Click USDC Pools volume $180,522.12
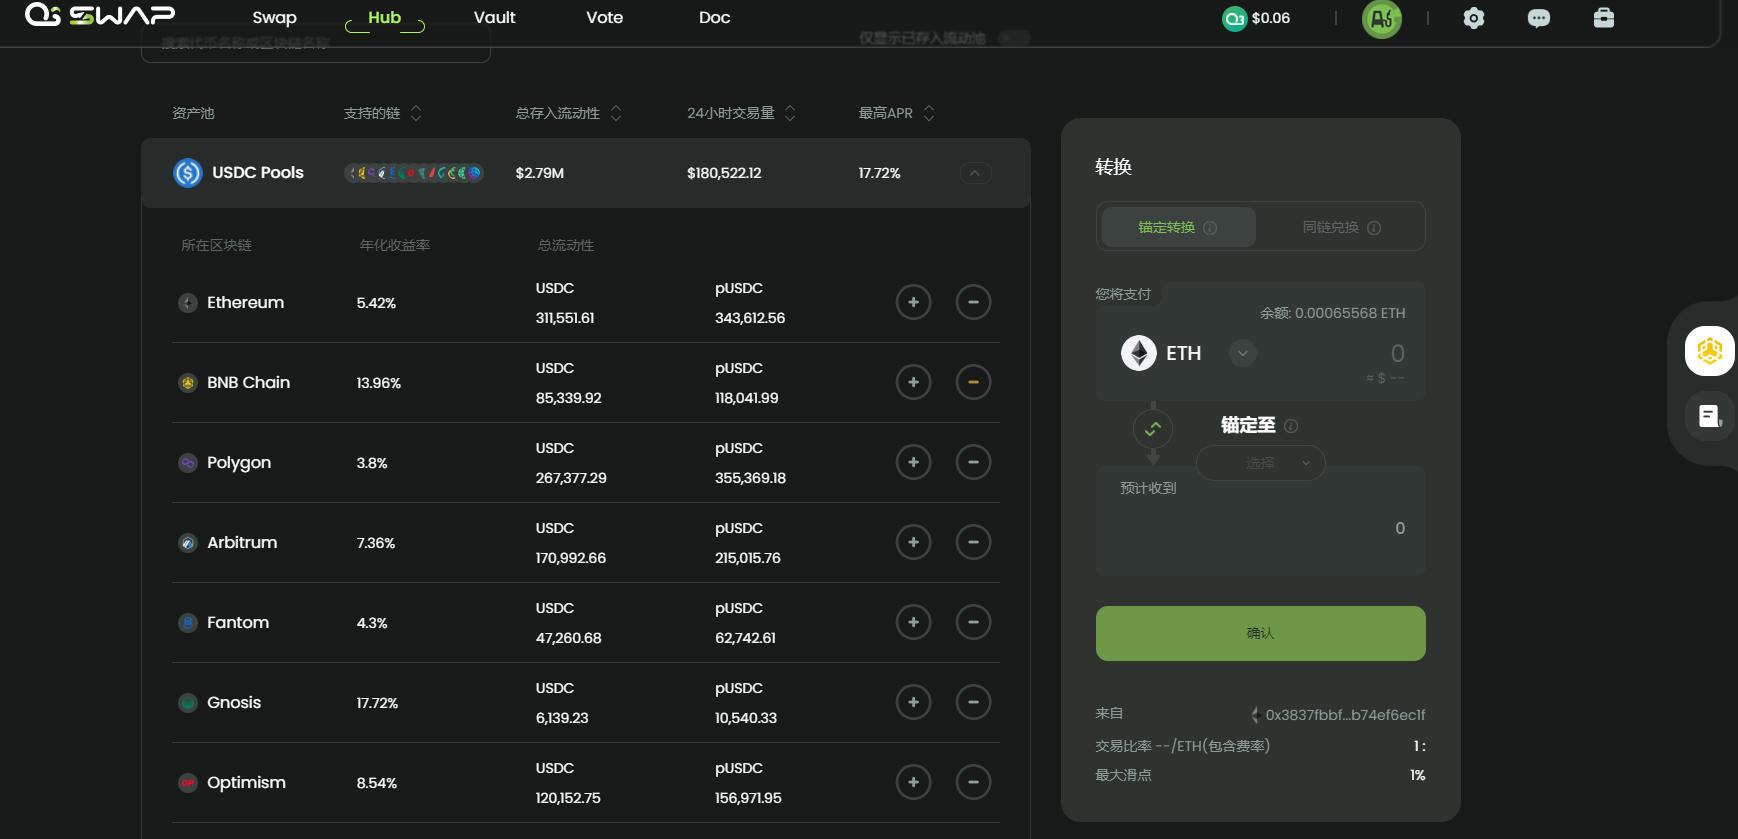Viewport: 1738px width, 839px height. [x=724, y=173]
